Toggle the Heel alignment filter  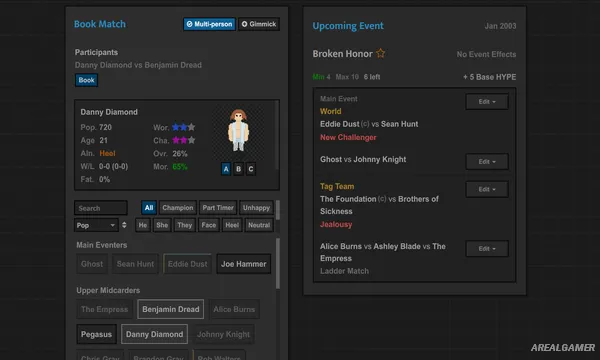(232, 225)
